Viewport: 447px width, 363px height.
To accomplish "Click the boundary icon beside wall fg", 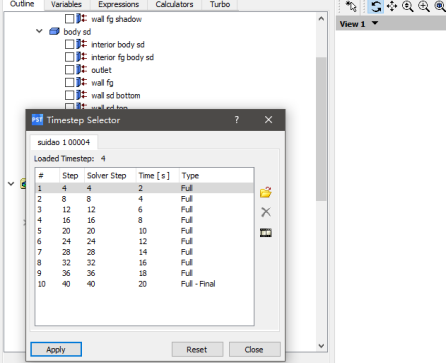I will [x=81, y=82].
